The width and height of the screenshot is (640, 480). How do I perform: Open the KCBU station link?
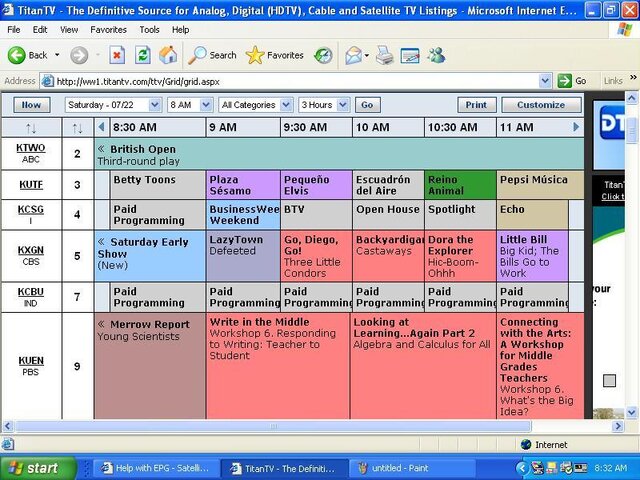click(31, 292)
